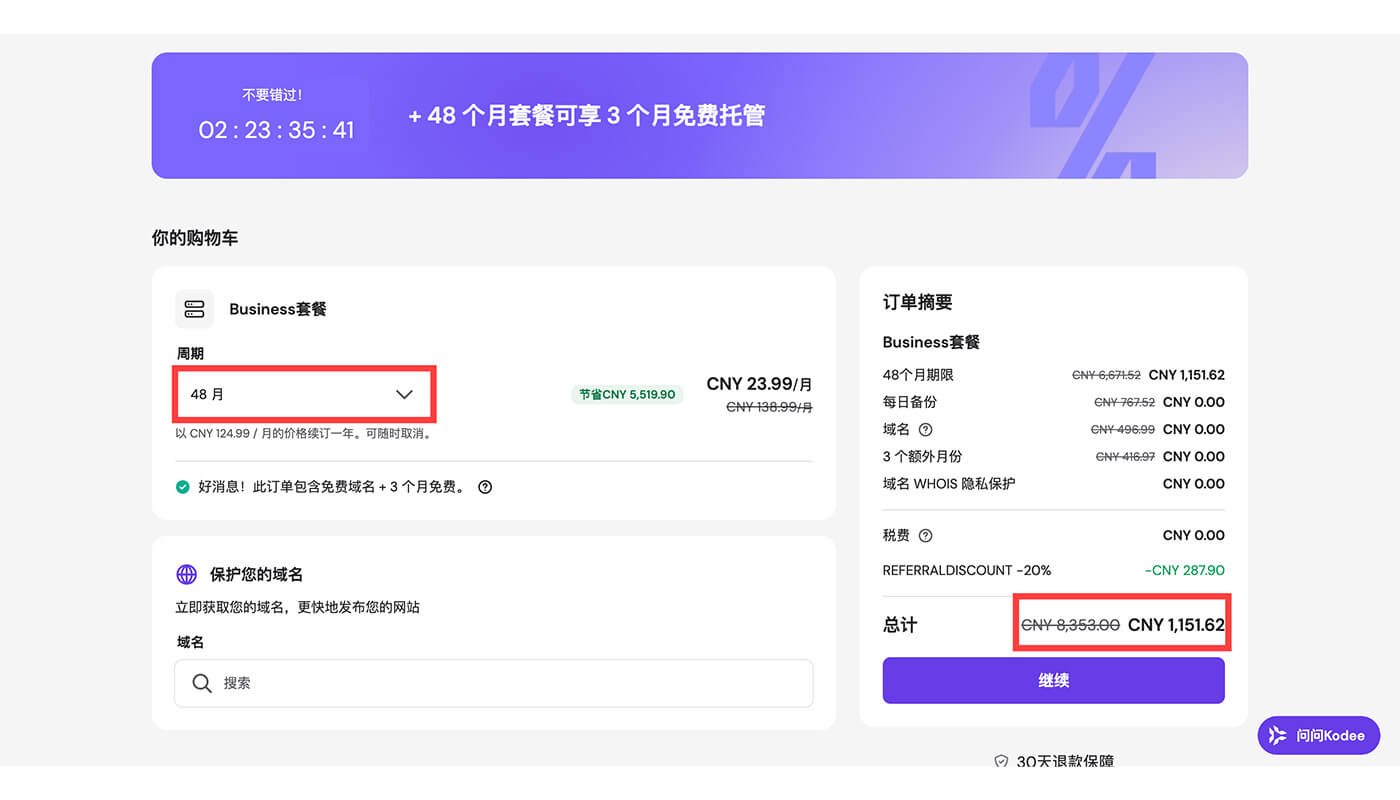Open help tooltip after free domain message
This screenshot has width=1400, height=800.
click(484, 487)
